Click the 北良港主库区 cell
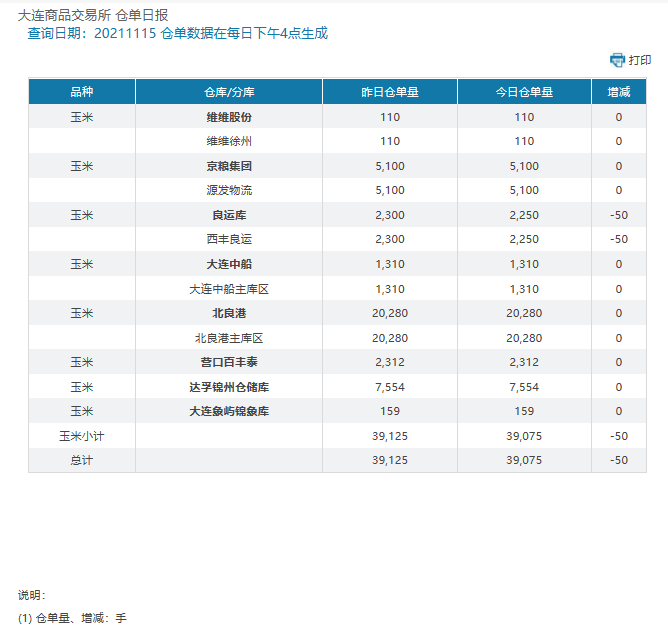This screenshot has height=640, width=668. [229, 338]
